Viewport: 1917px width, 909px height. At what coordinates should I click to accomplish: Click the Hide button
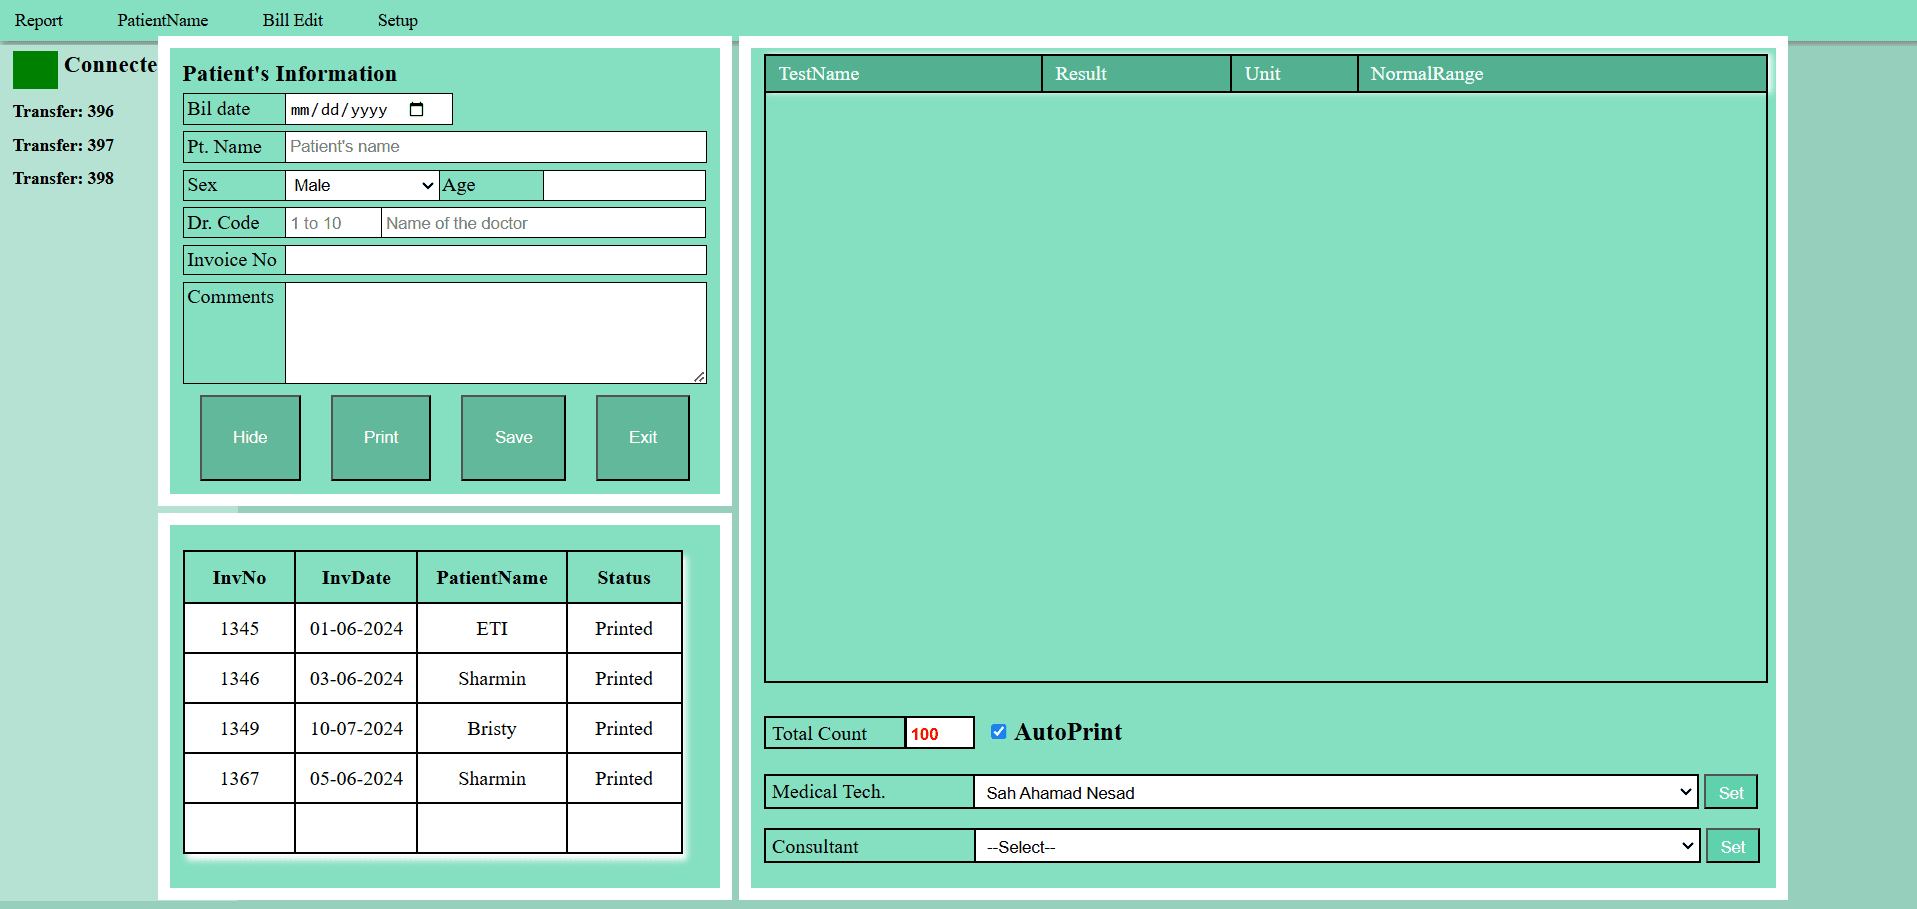250,437
